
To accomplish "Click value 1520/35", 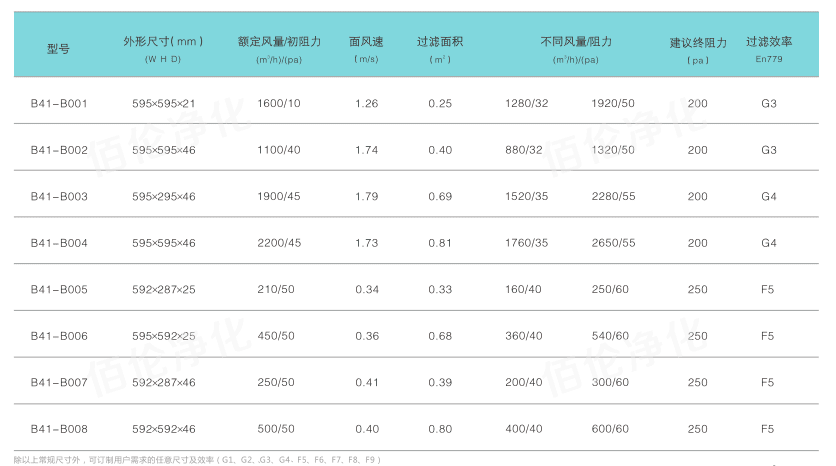I will click(x=526, y=196).
